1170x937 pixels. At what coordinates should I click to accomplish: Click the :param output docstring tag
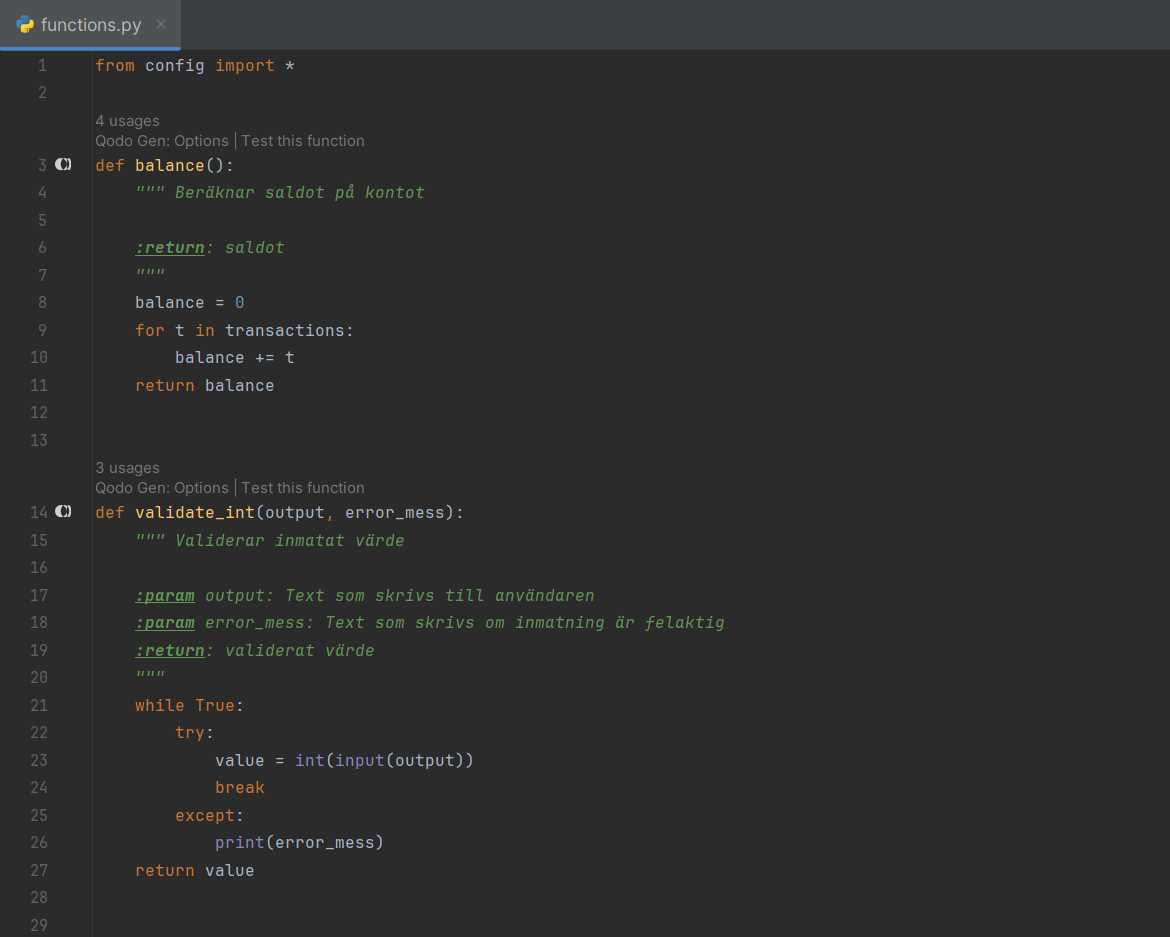165,595
